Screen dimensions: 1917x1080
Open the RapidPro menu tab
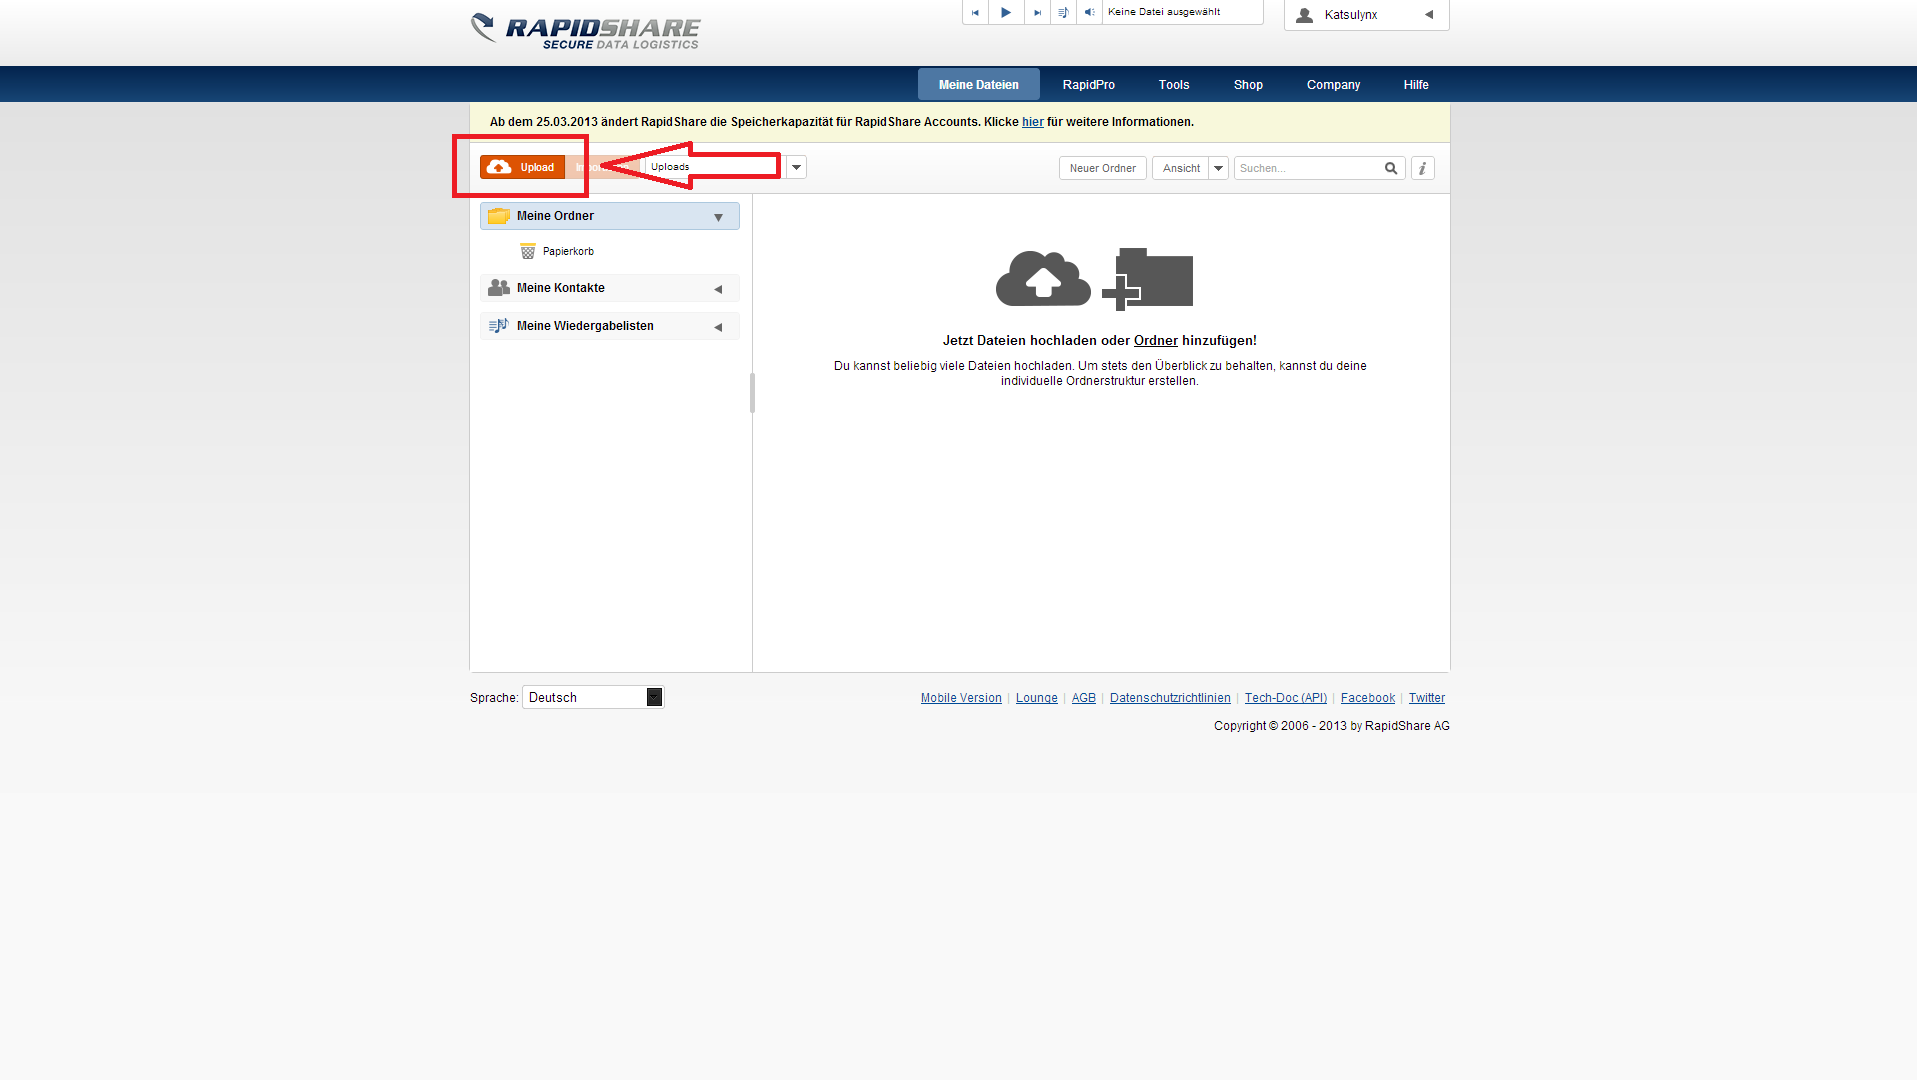1088,85
